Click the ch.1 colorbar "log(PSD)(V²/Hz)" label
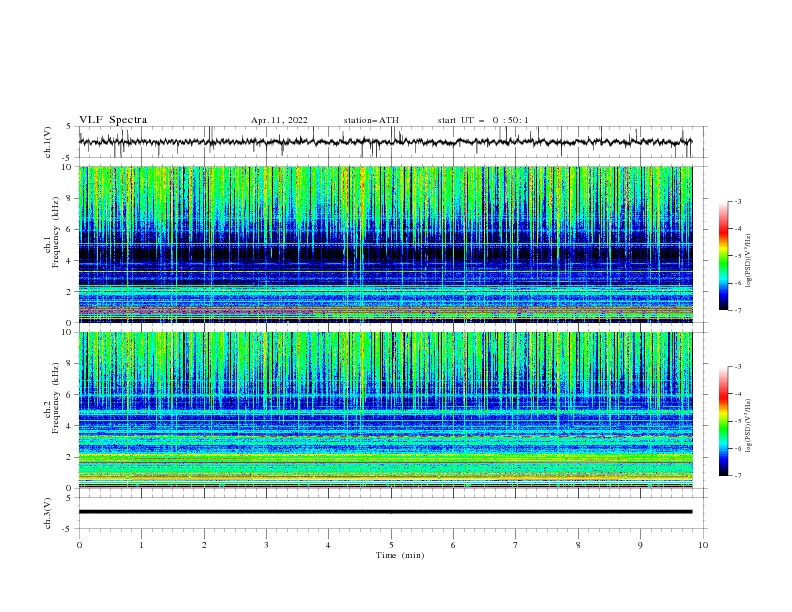The height and width of the screenshot is (612, 792). coord(749,261)
